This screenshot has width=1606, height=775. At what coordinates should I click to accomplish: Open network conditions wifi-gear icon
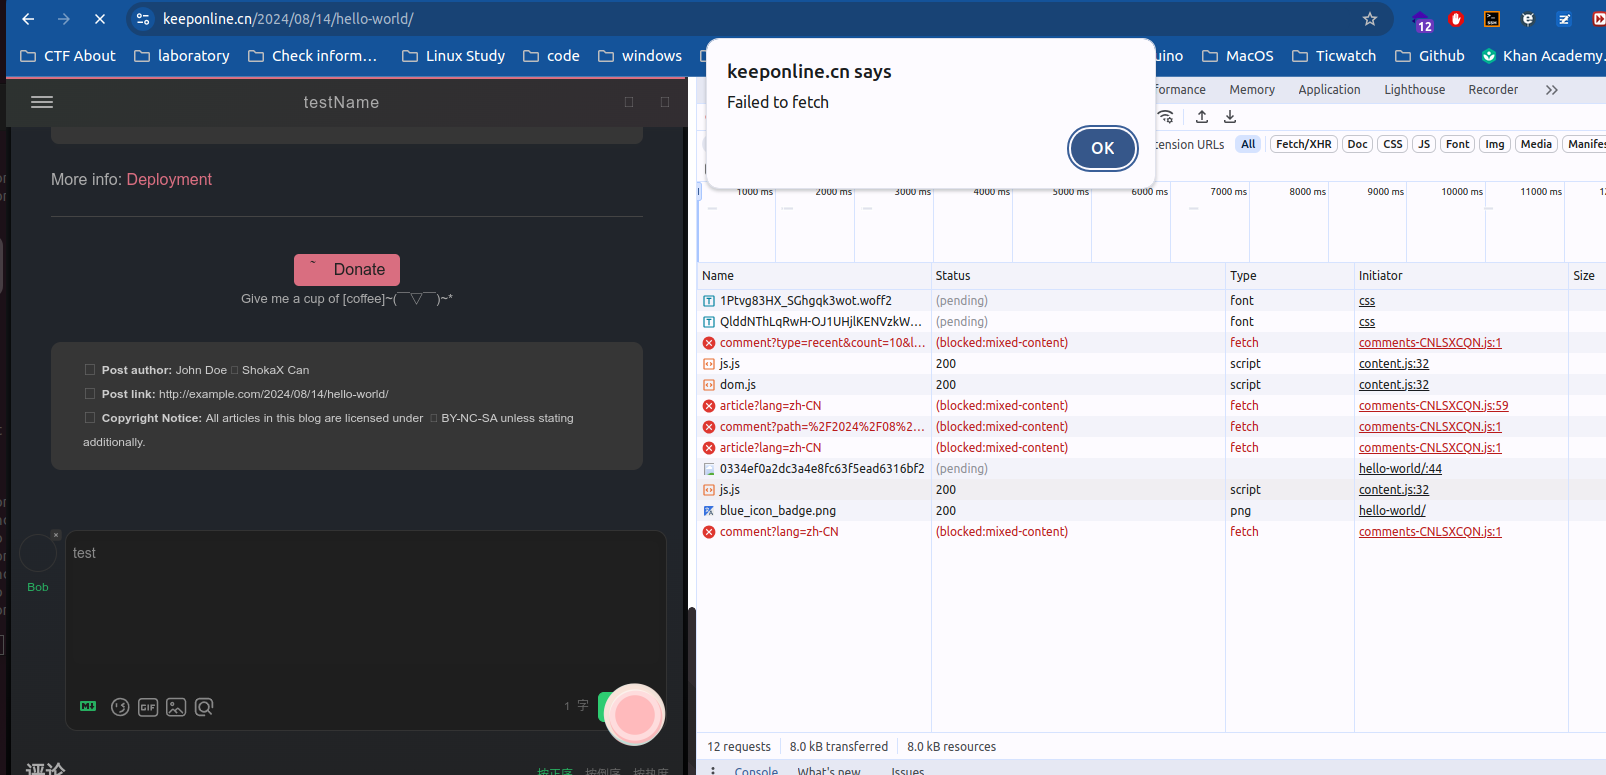(1166, 117)
